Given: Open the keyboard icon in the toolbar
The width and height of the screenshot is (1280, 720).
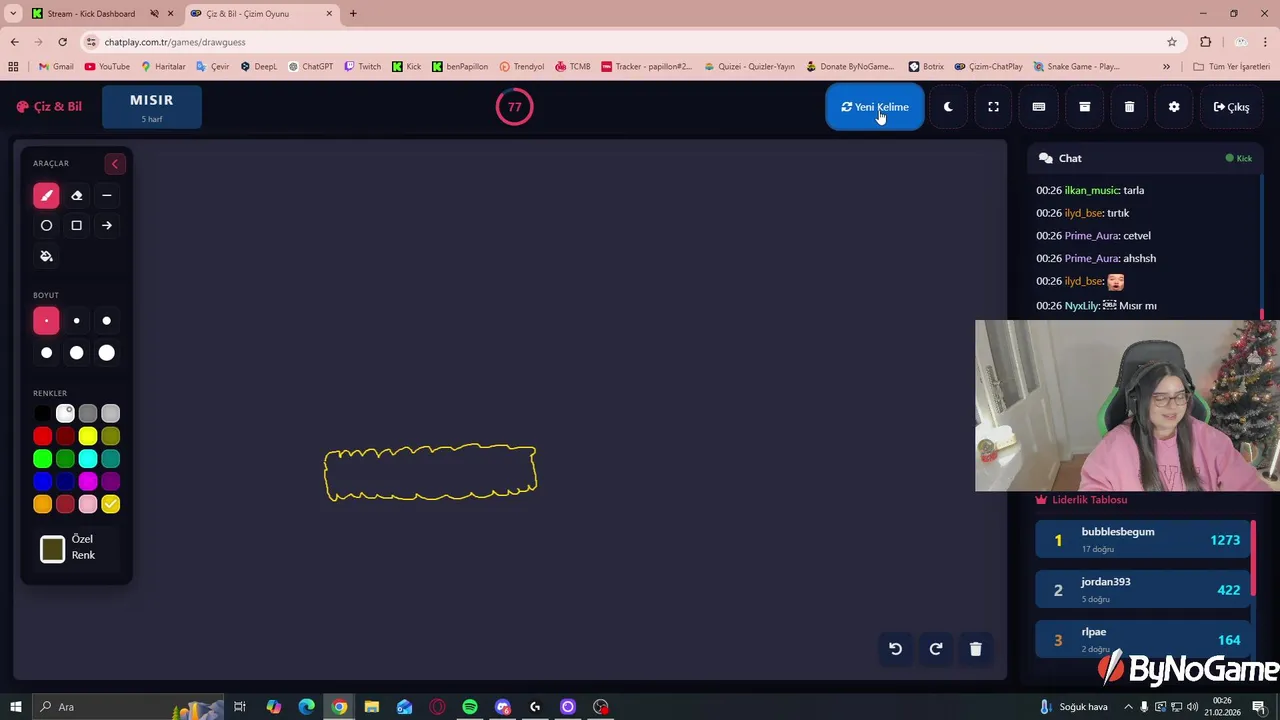Looking at the screenshot, I should pos(1039,107).
